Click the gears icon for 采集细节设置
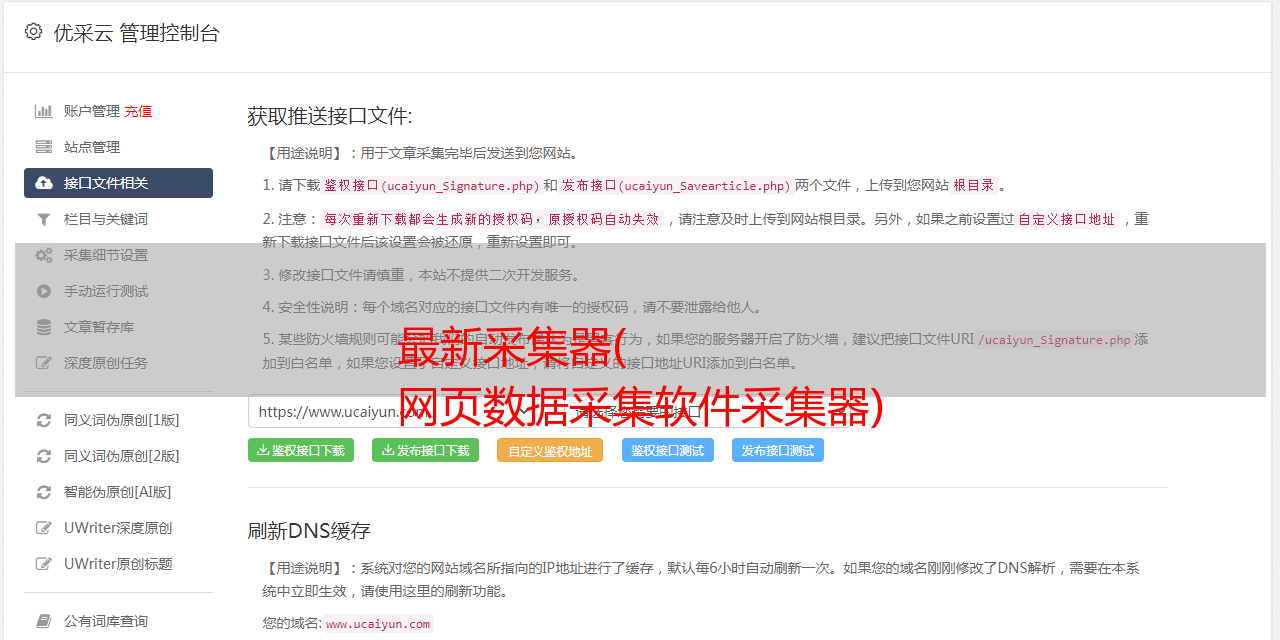 (x=44, y=255)
